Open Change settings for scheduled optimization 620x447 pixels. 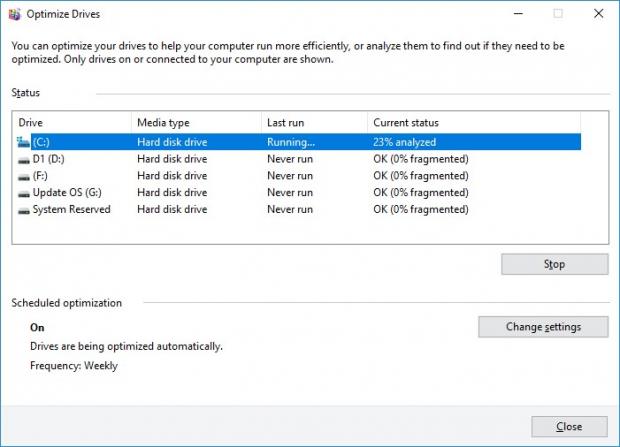pyautogui.click(x=542, y=327)
